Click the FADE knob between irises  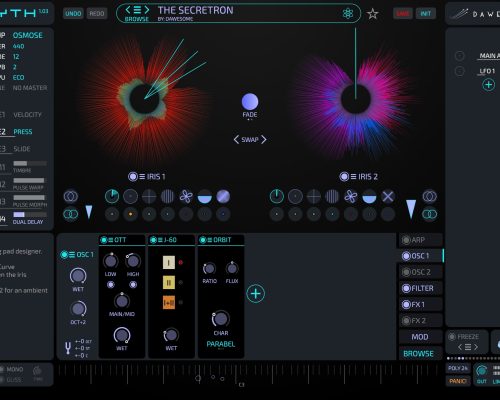coord(250,102)
